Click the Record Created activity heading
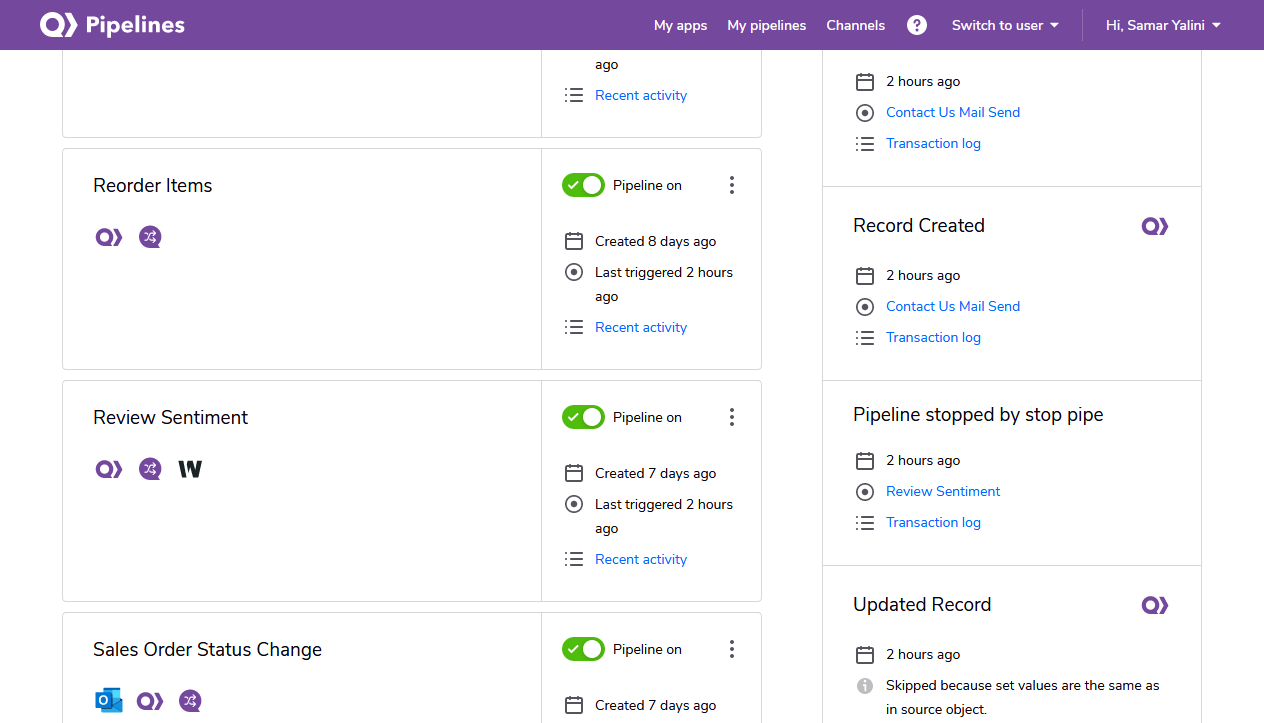 click(919, 225)
